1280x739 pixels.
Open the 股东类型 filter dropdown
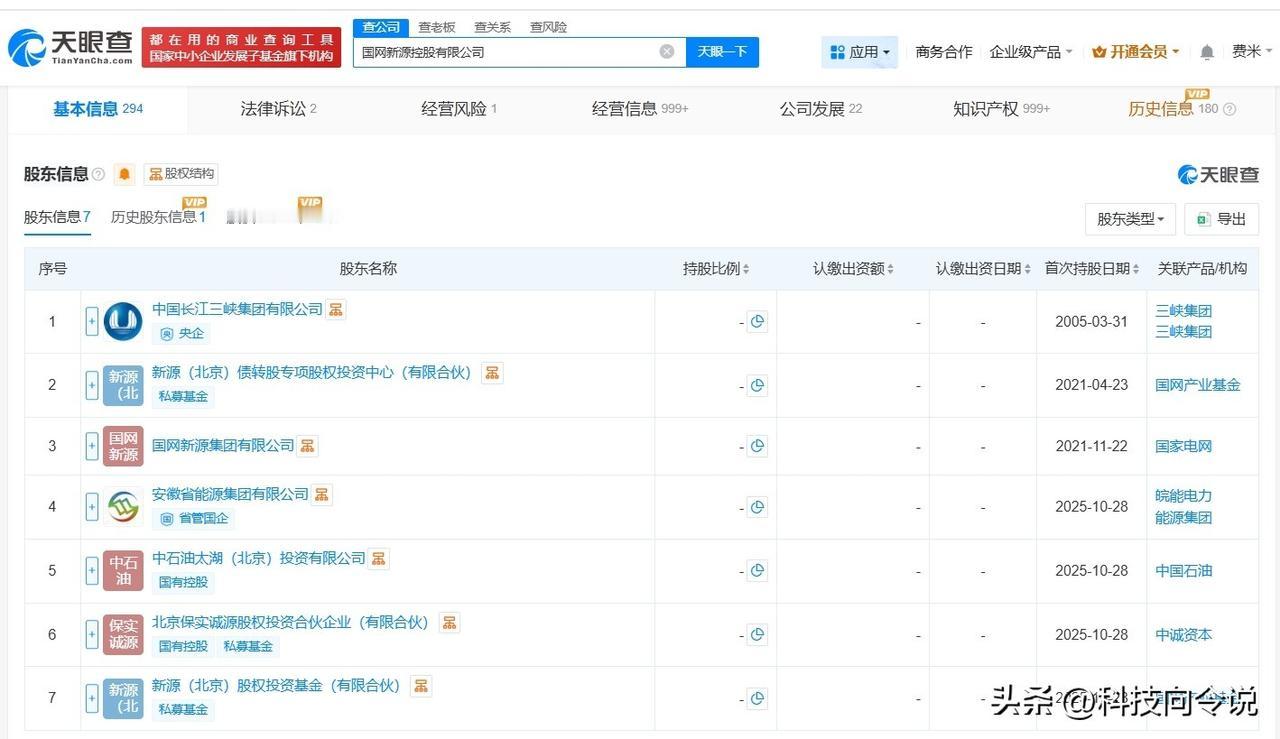click(1130, 219)
